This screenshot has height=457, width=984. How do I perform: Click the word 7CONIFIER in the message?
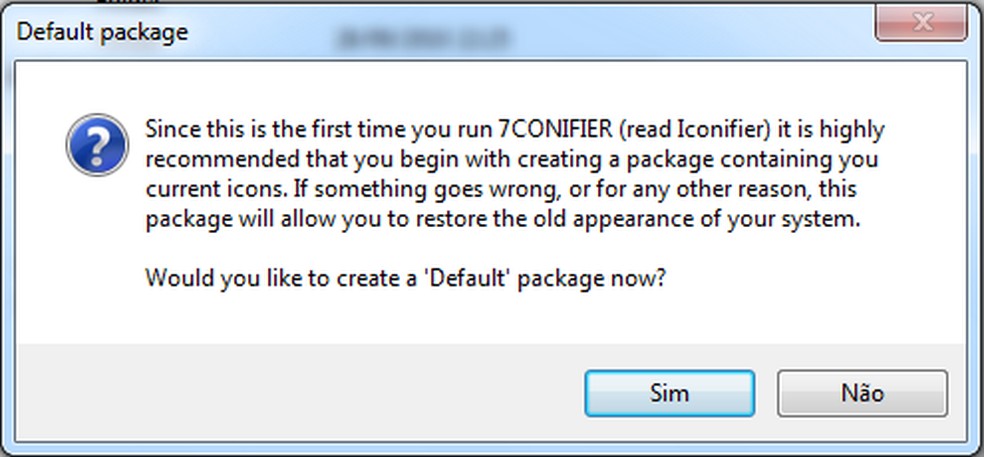[x=555, y=130]
